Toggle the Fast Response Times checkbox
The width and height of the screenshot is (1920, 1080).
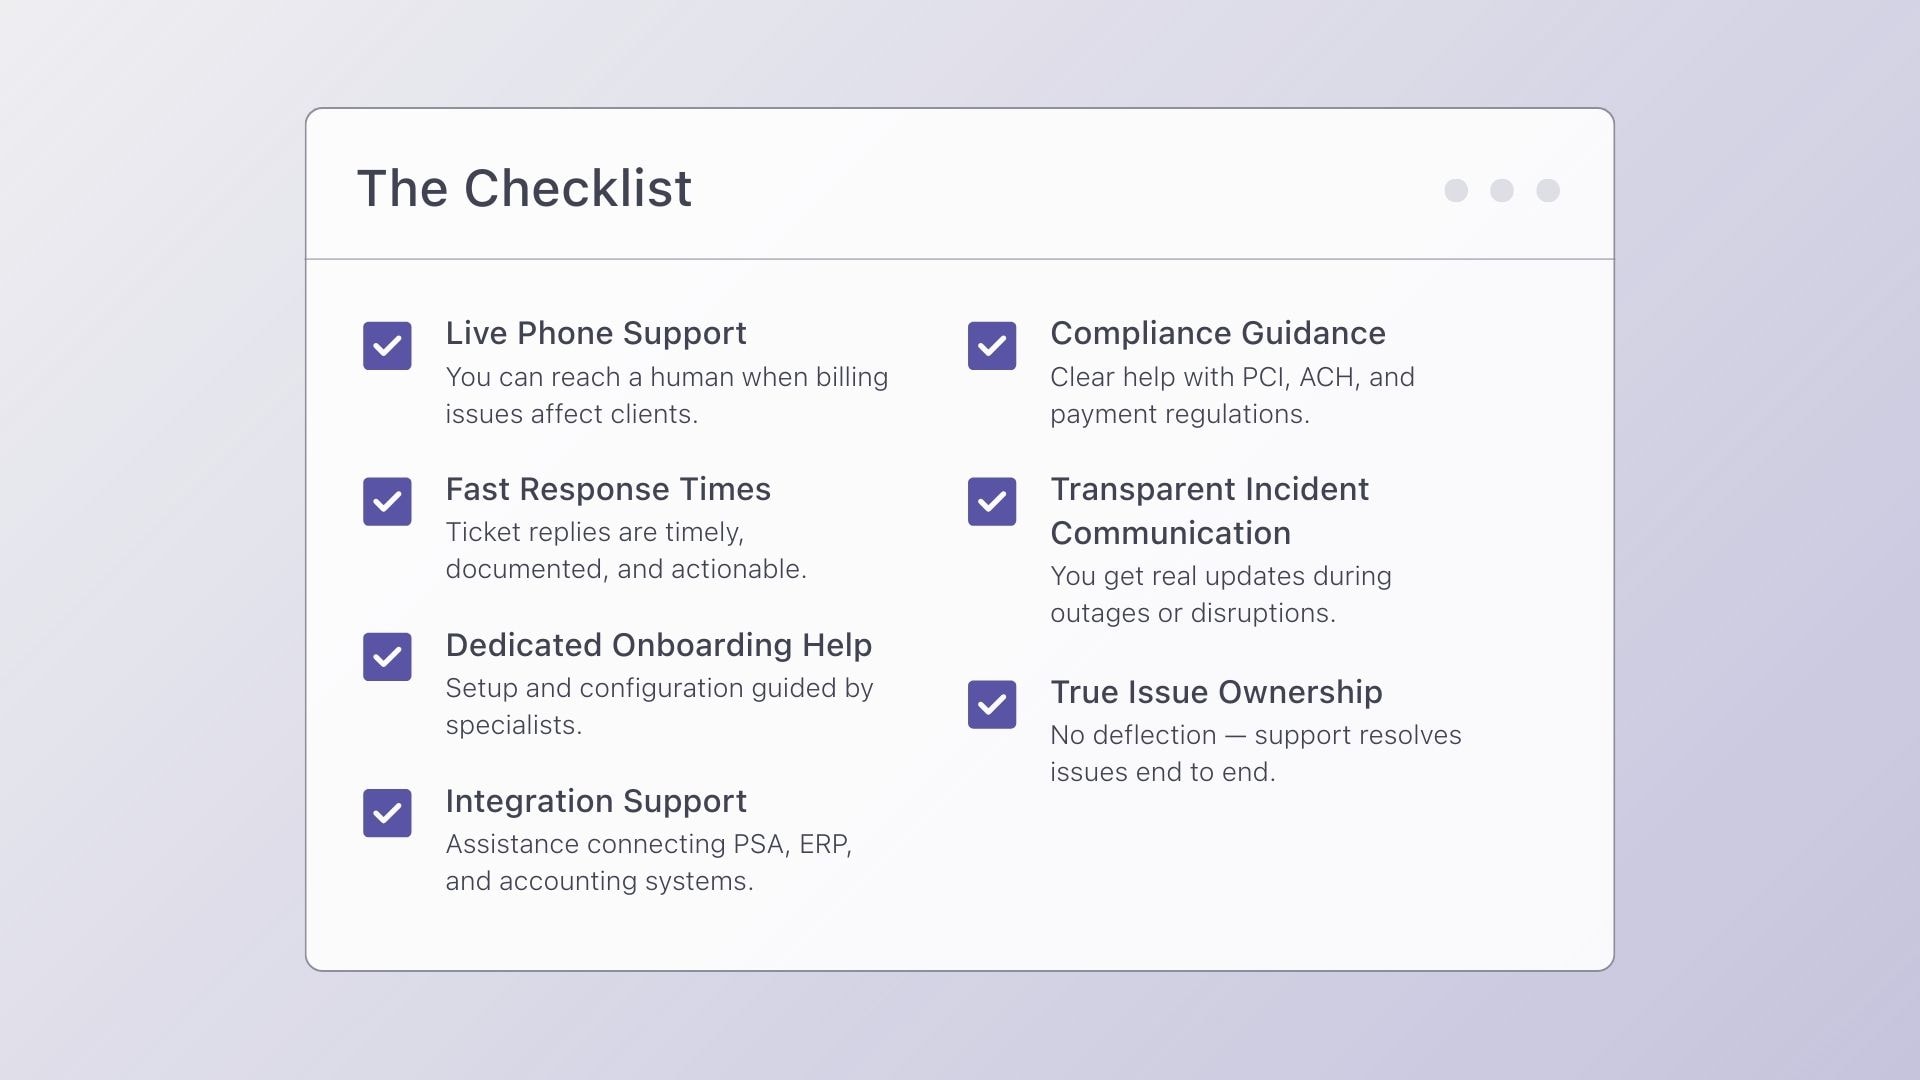387,502
